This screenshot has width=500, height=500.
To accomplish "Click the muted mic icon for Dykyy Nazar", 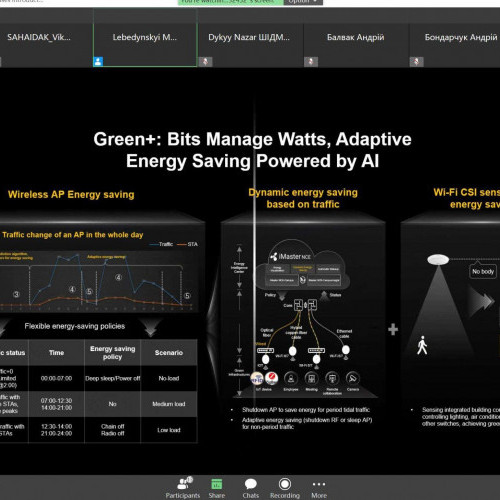I will pos(205,62).
